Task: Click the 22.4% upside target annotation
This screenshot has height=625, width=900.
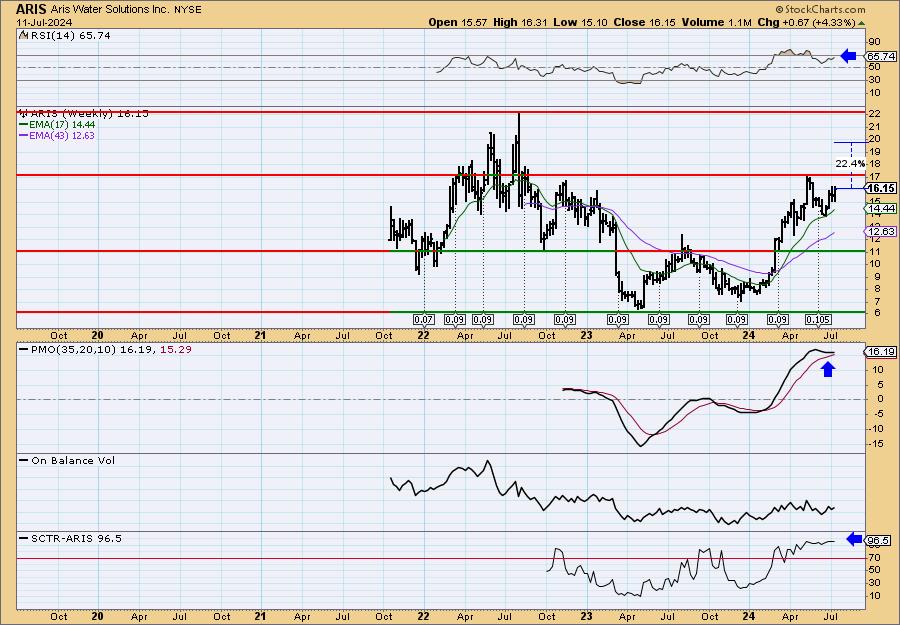Action: coord(850,164)
